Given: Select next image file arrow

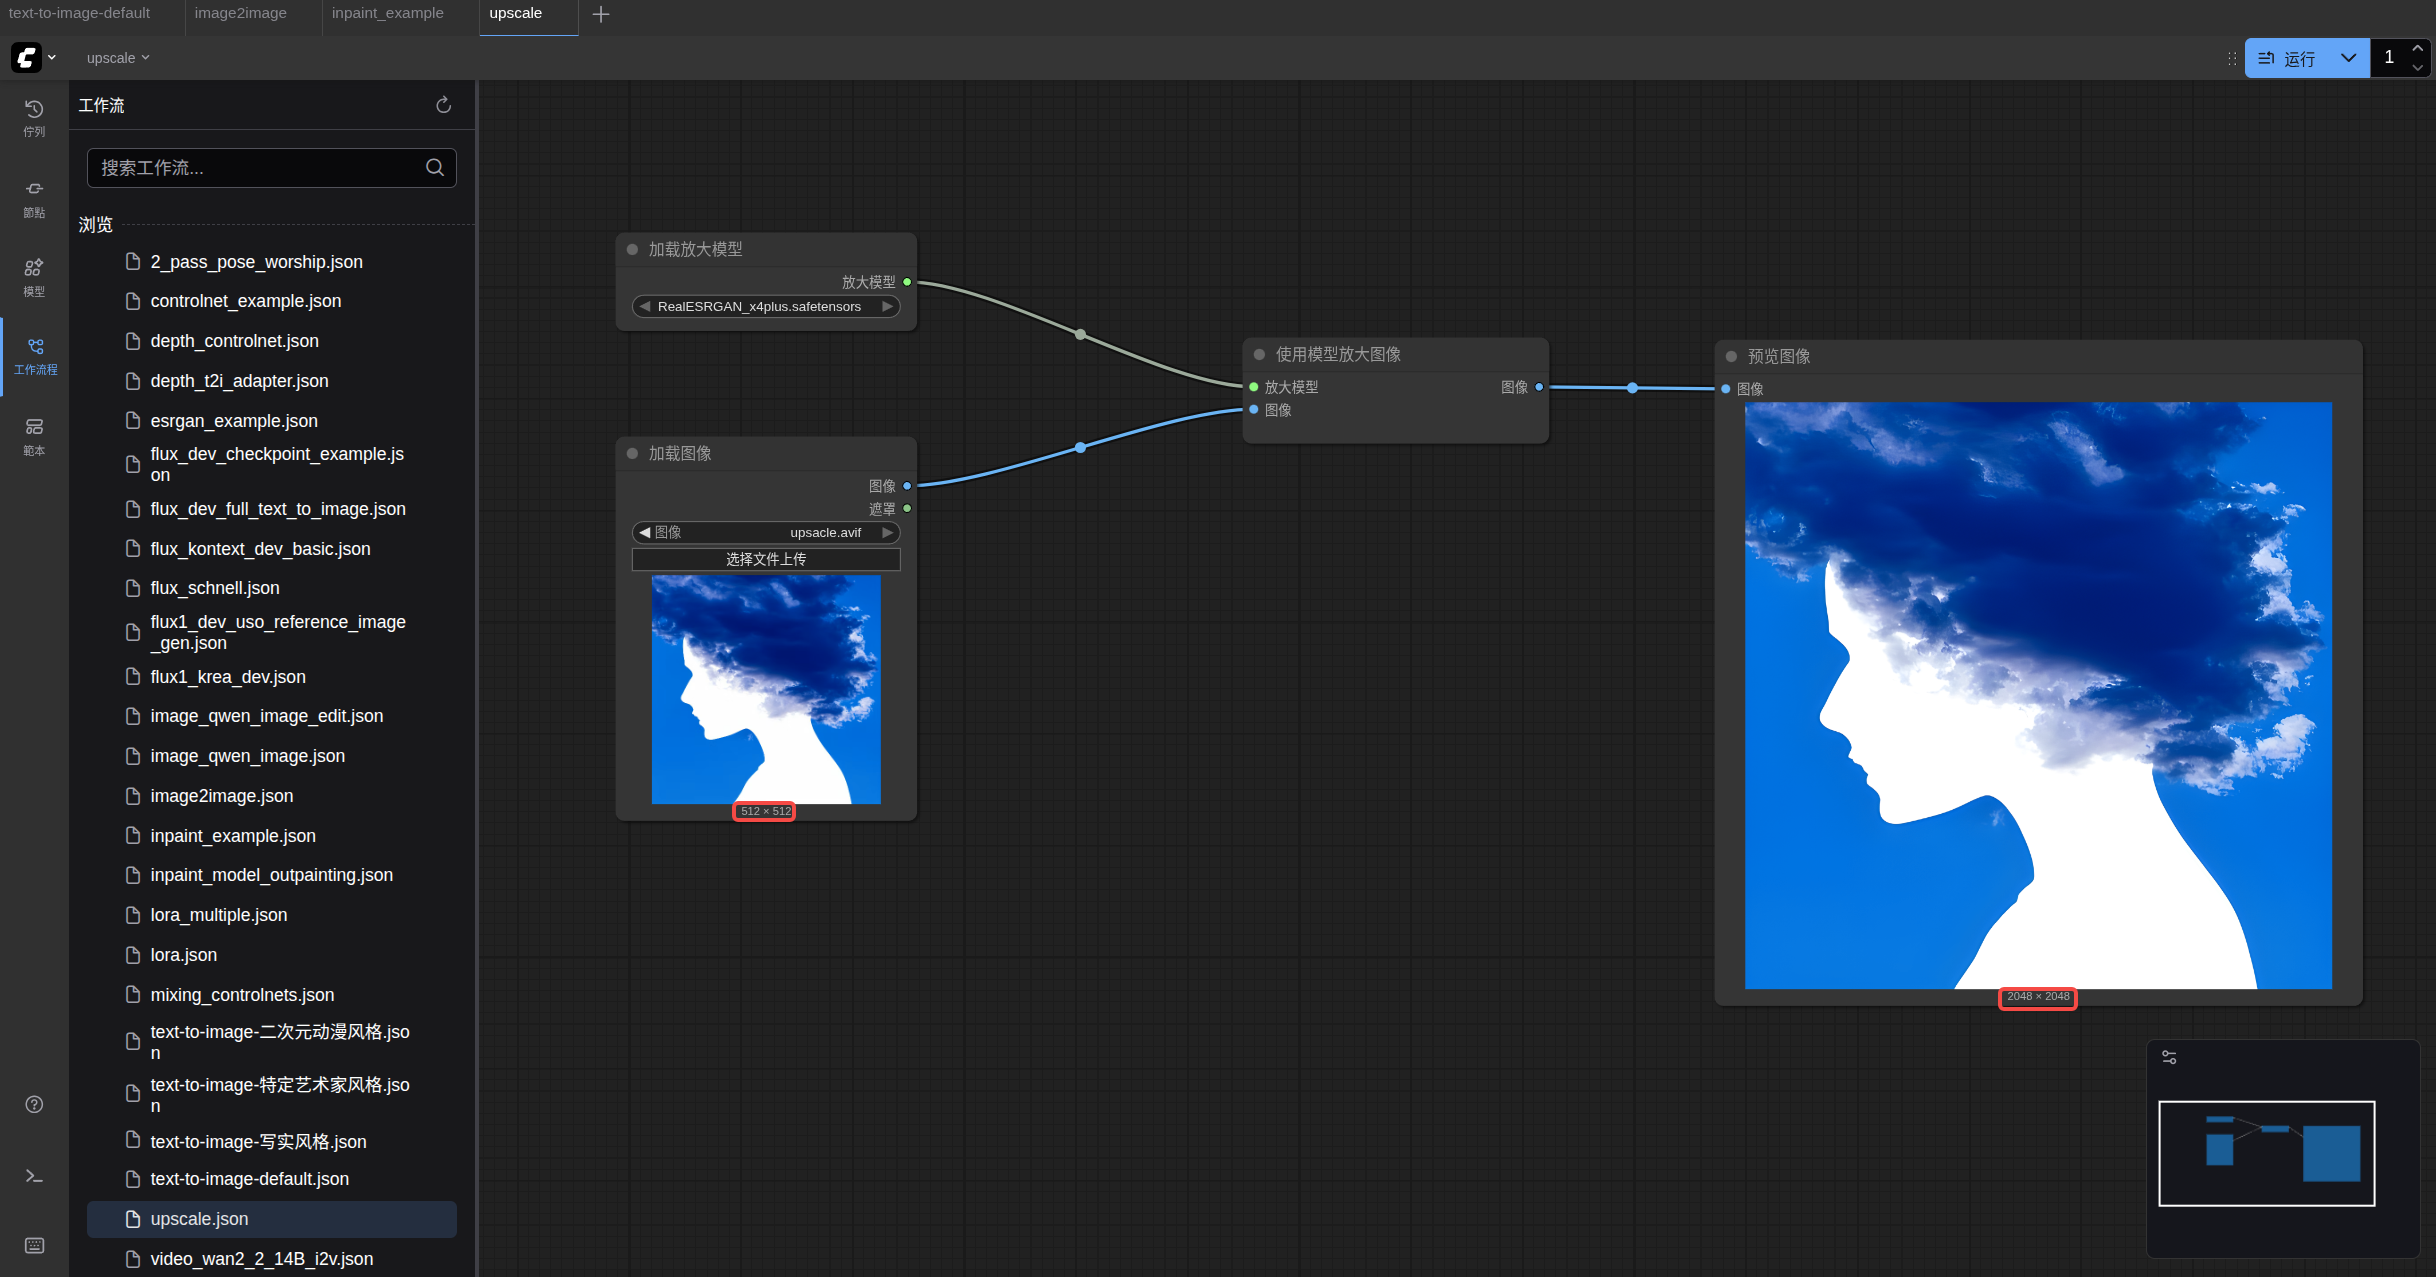Looking at the screenshot, I should (x=887, y=532).
